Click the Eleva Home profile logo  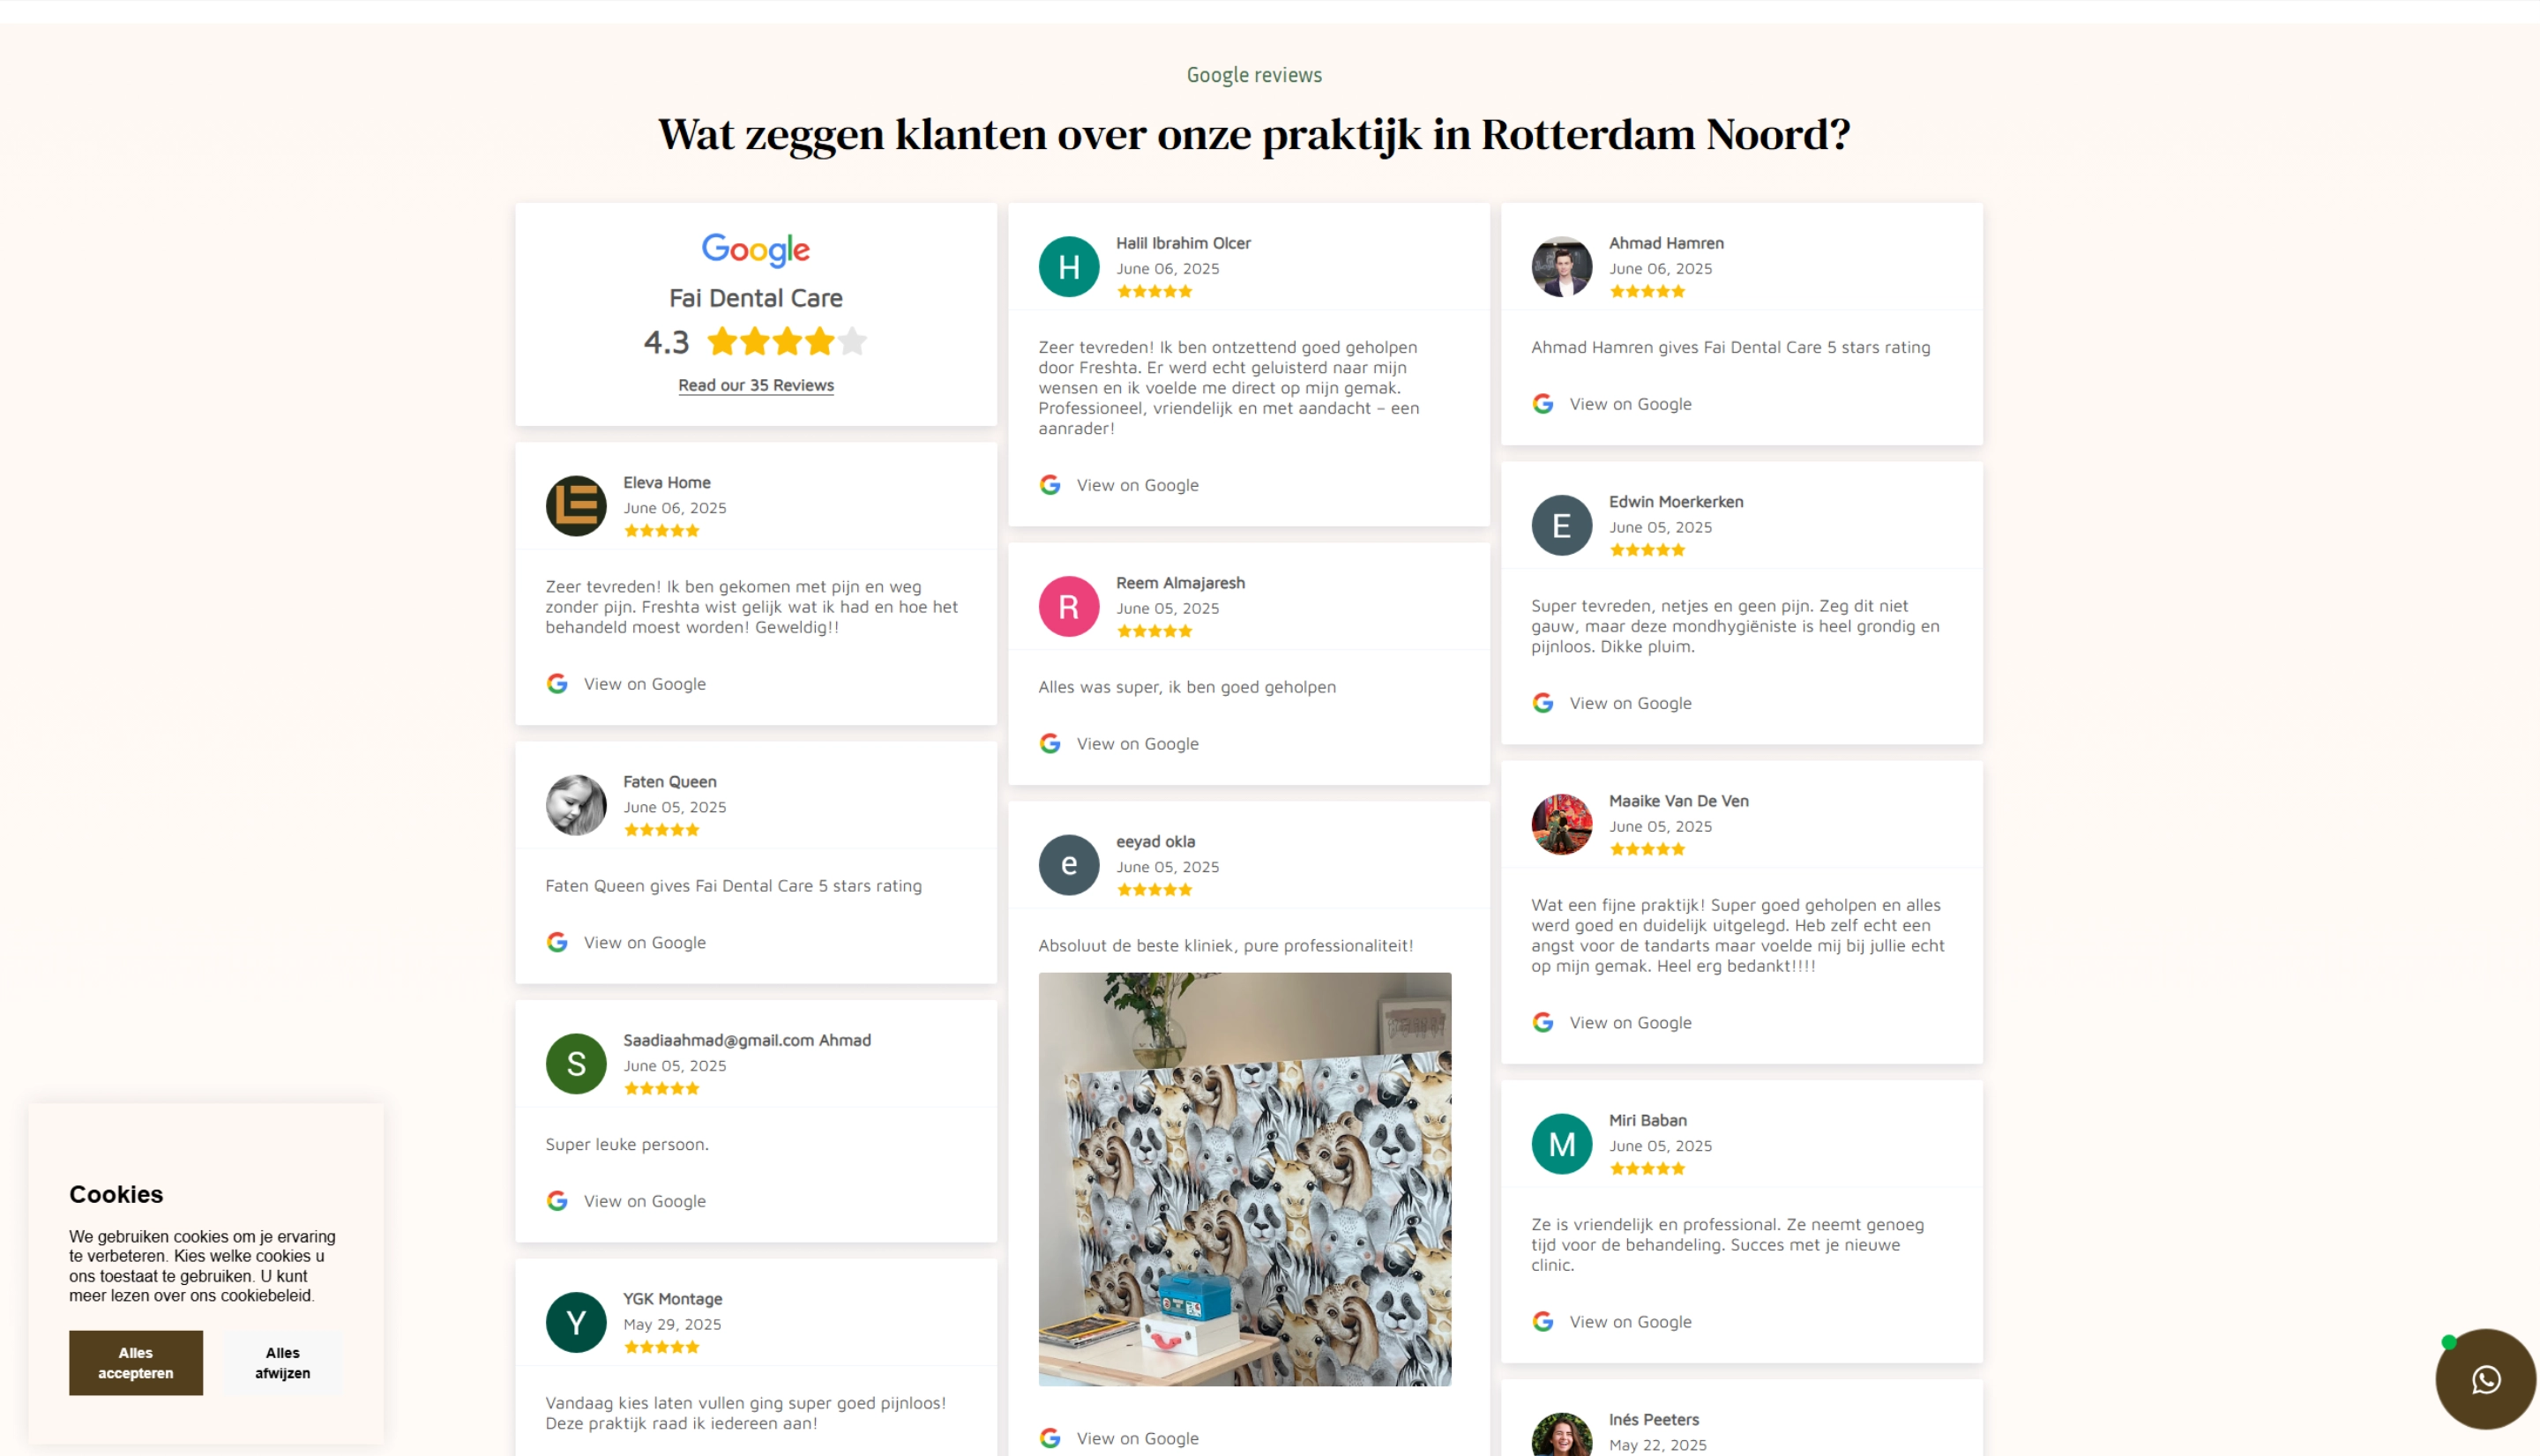[x=576, y=506]
